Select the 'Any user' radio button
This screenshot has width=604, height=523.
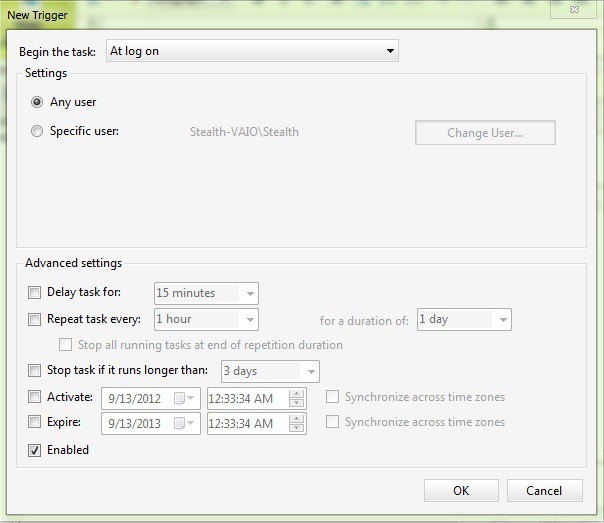point(37,102)
